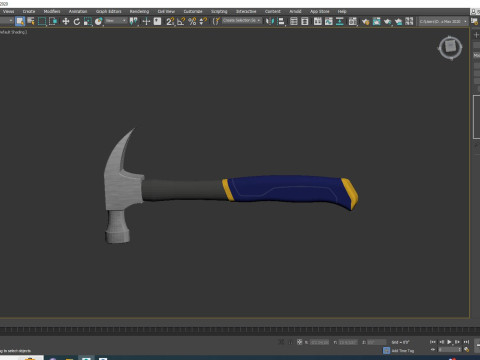Open the Create menu

tap(29, 11)
